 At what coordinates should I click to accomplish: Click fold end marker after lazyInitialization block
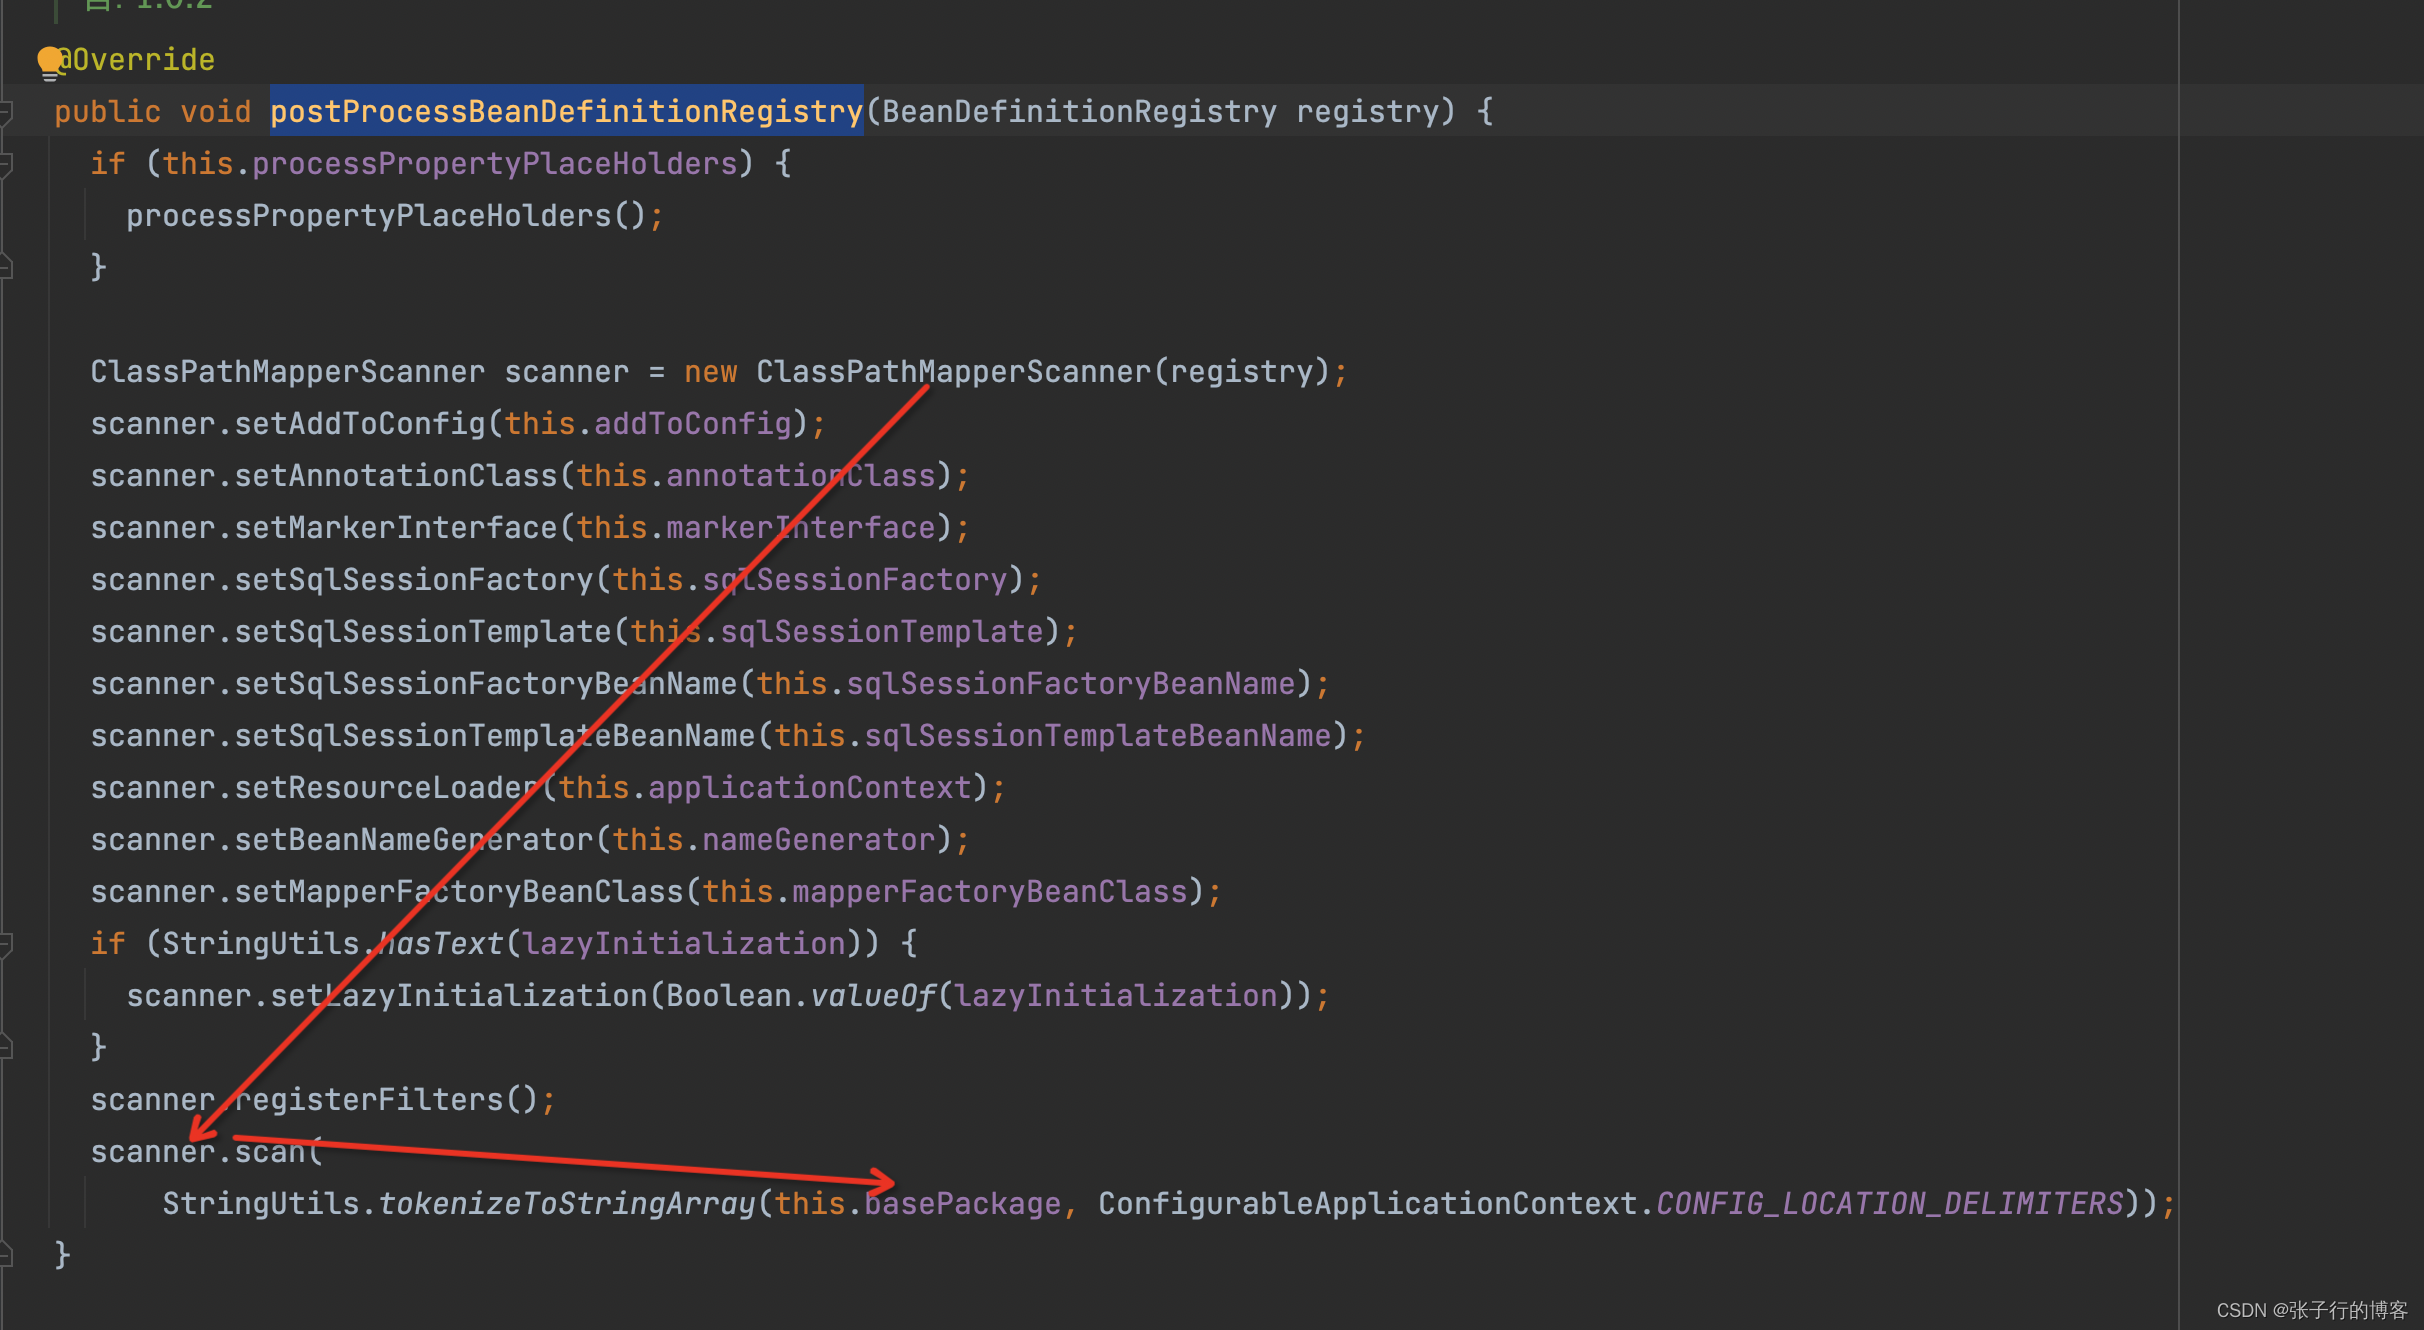[6, 1046]
